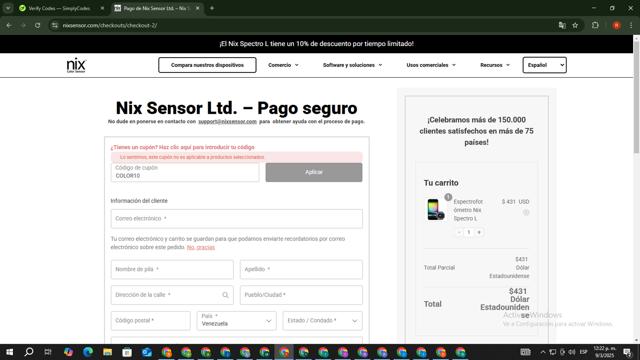Screen dimensions: 640x360
Task: Open the site information icon in the address bar
Action: 55,25
